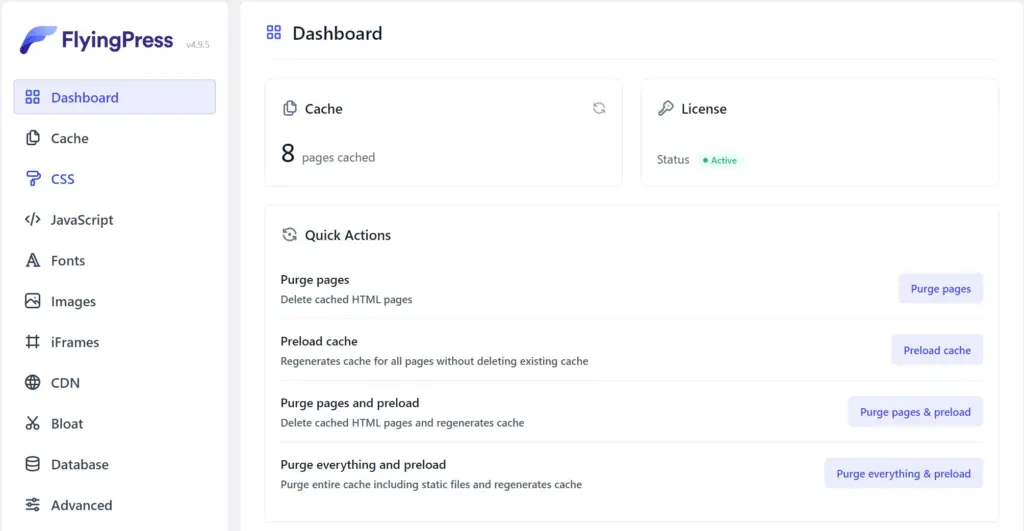Click the FlyingPress logo icon
This screenshot has height=531, width=1024.
tap(38, 40)
